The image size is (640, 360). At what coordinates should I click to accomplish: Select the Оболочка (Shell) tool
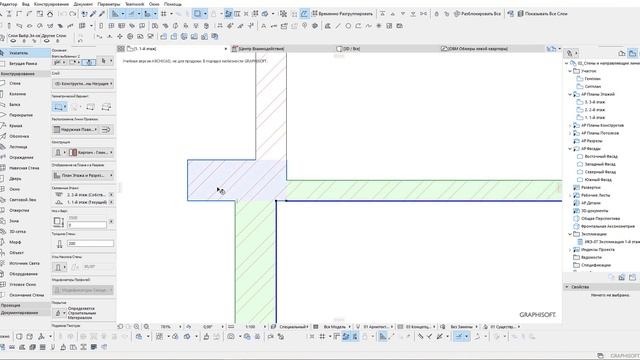(19, 136)
